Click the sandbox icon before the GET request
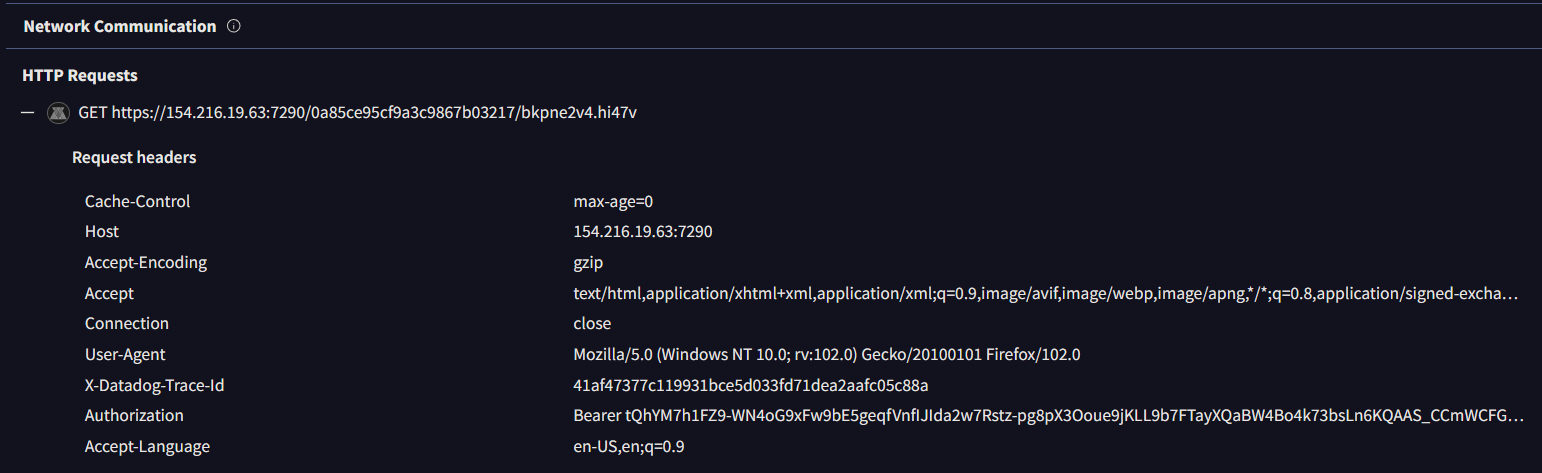Viewport: 1542px width, 473px height. point(58,113)
